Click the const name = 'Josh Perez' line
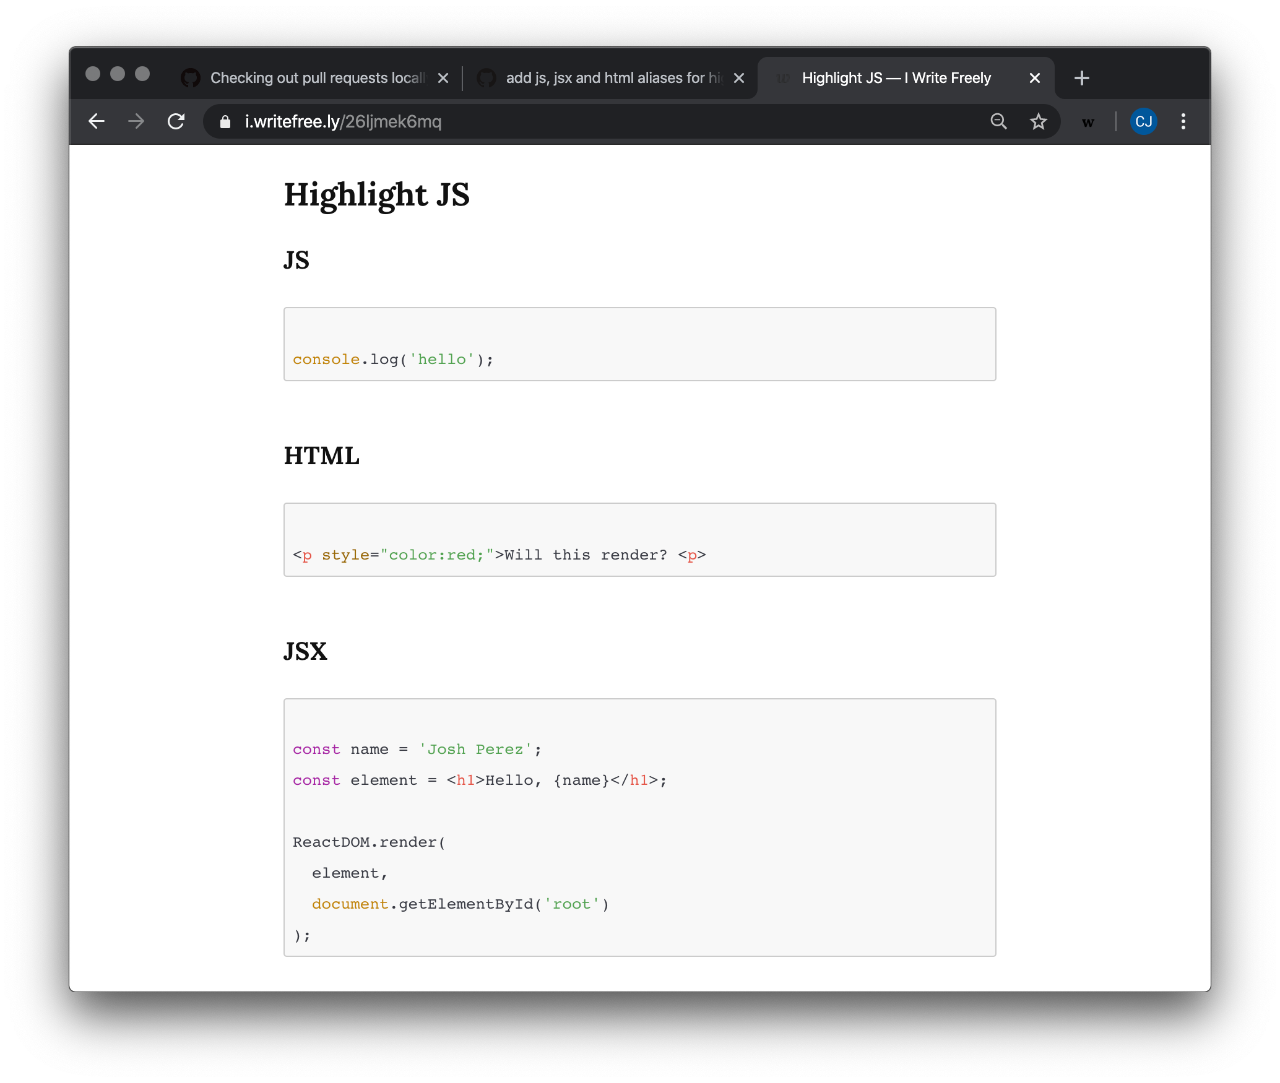1280x1083 pixels. [x=417, y=749]
